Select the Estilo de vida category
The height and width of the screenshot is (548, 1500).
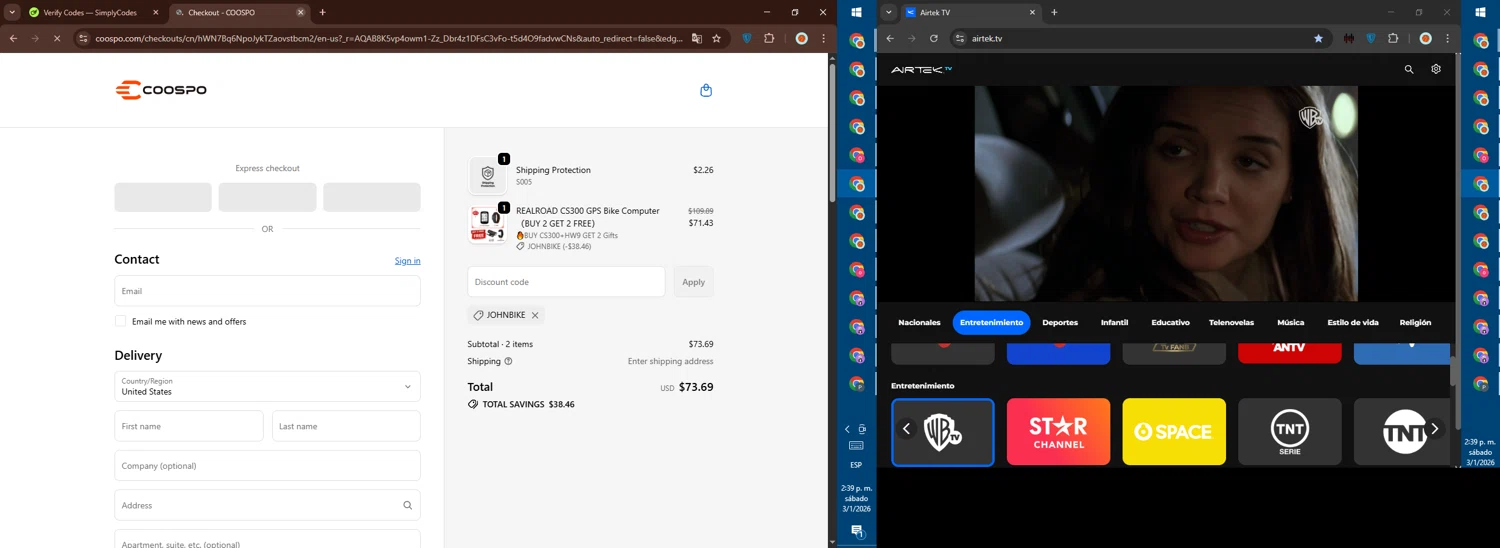click(x=1353, y=323)
